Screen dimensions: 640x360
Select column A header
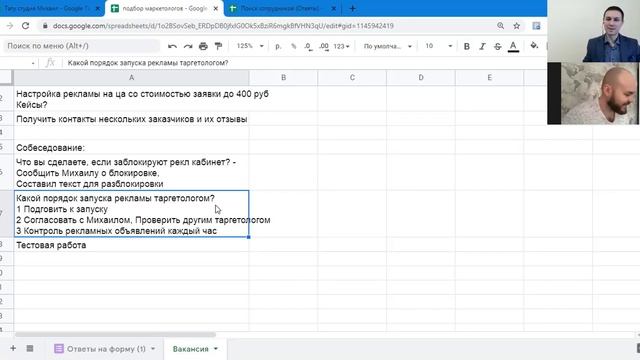pos(131,78)
